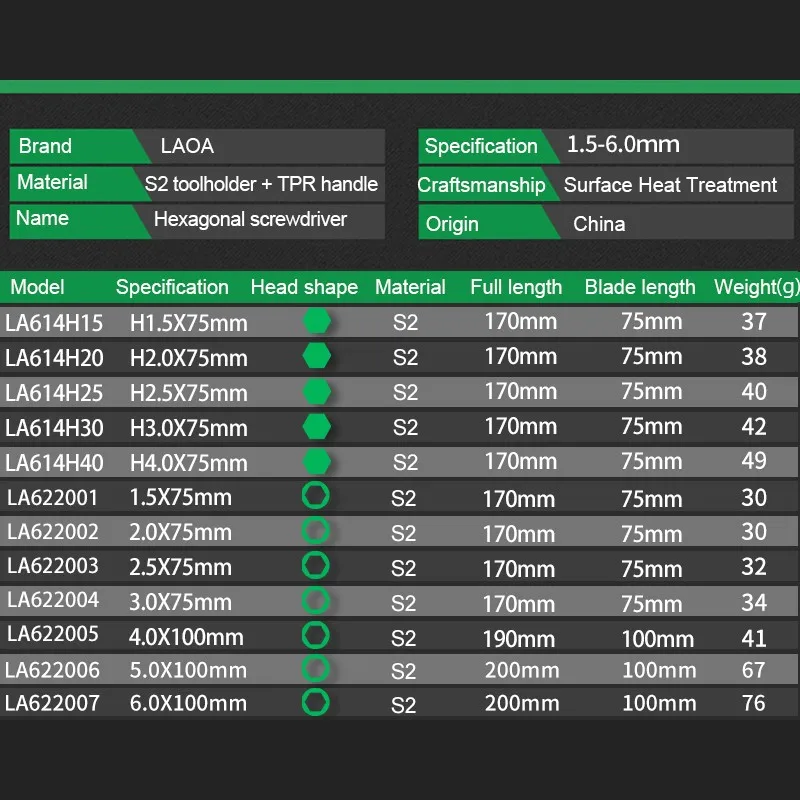
Task: Click model cell LA614H30
Action: 54,428
